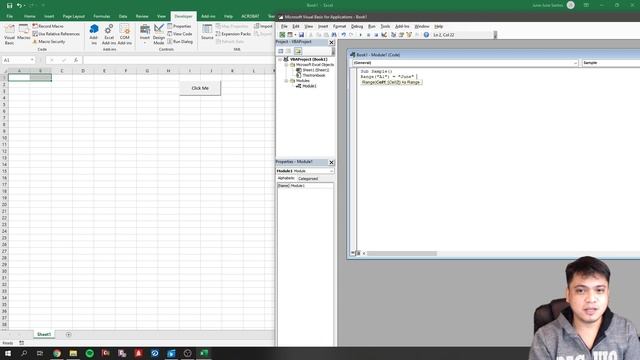The image size is (640, 360).
Task: Click View Microsoft Excel icon in VBA toolbar
Action: pos(282,35)
